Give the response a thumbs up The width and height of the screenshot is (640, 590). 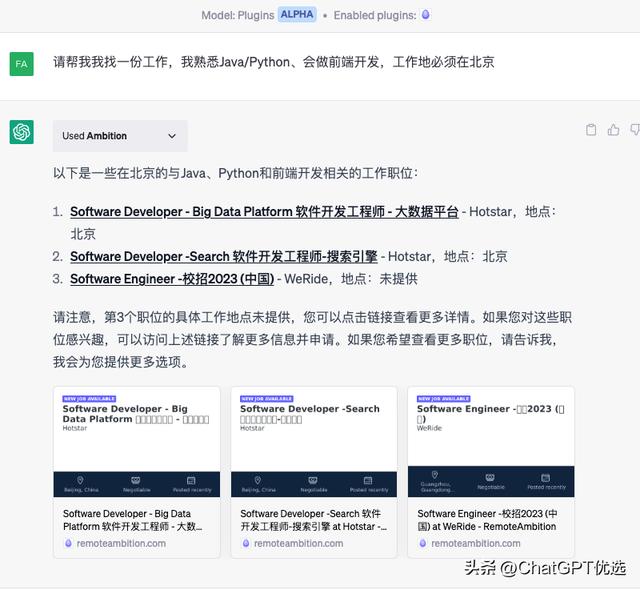613,130
